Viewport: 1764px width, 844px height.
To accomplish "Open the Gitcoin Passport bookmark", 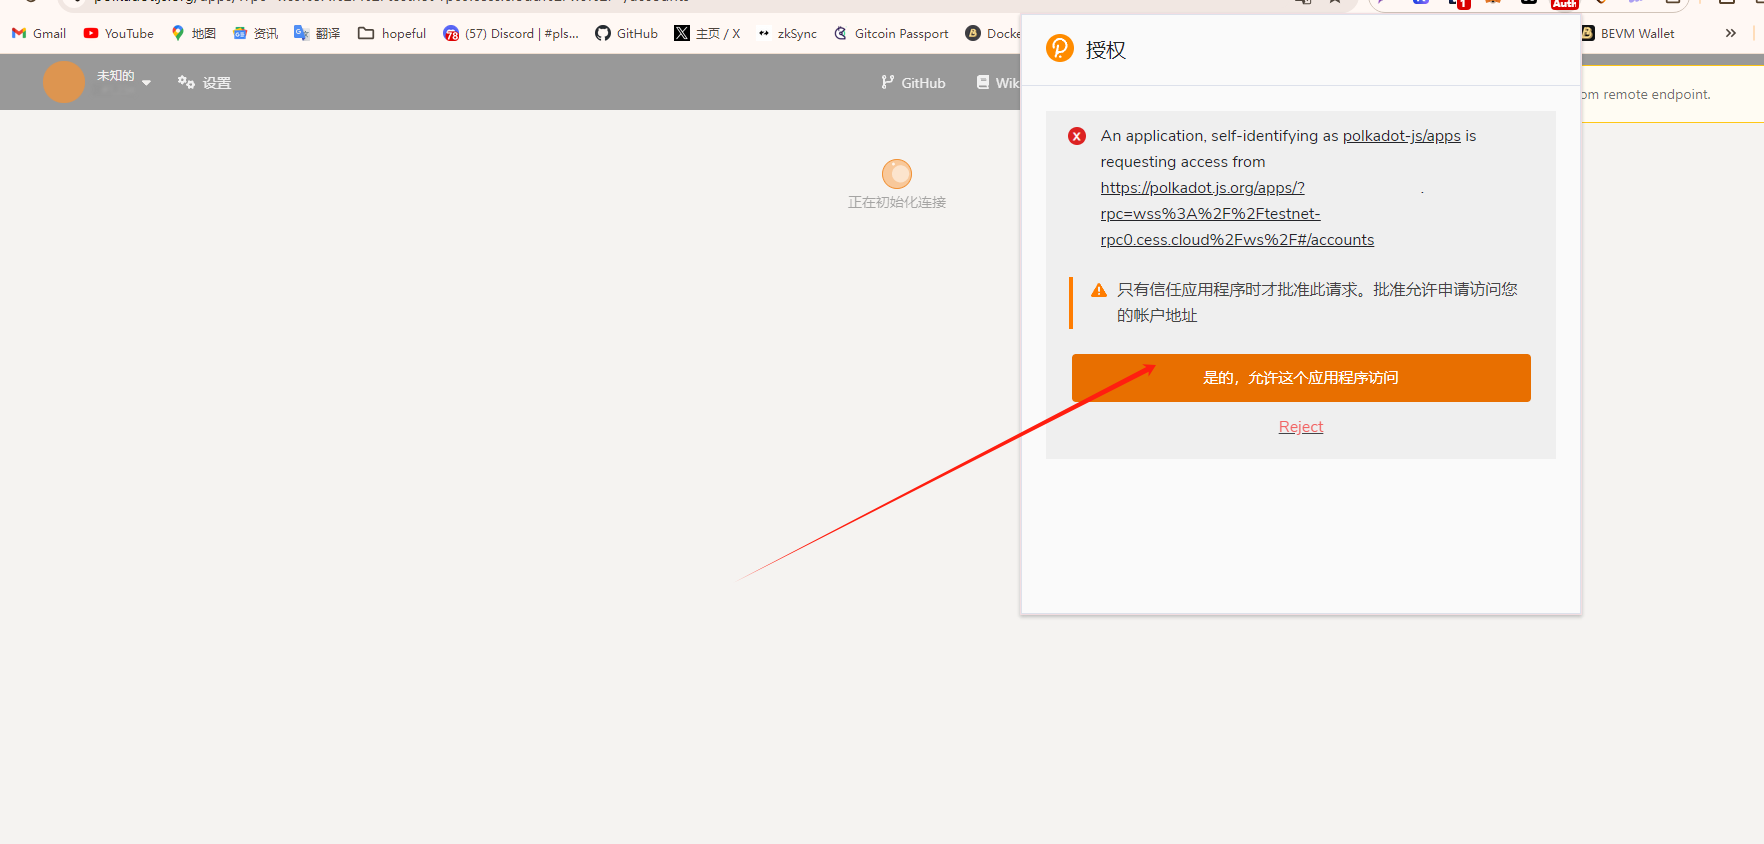I will click(891, 33).
